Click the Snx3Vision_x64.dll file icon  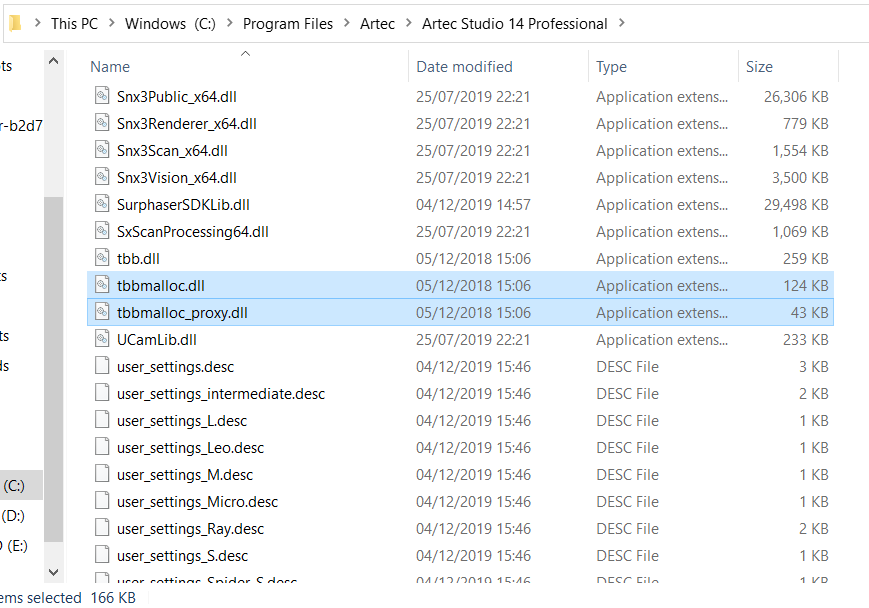[x=102, y=177]
